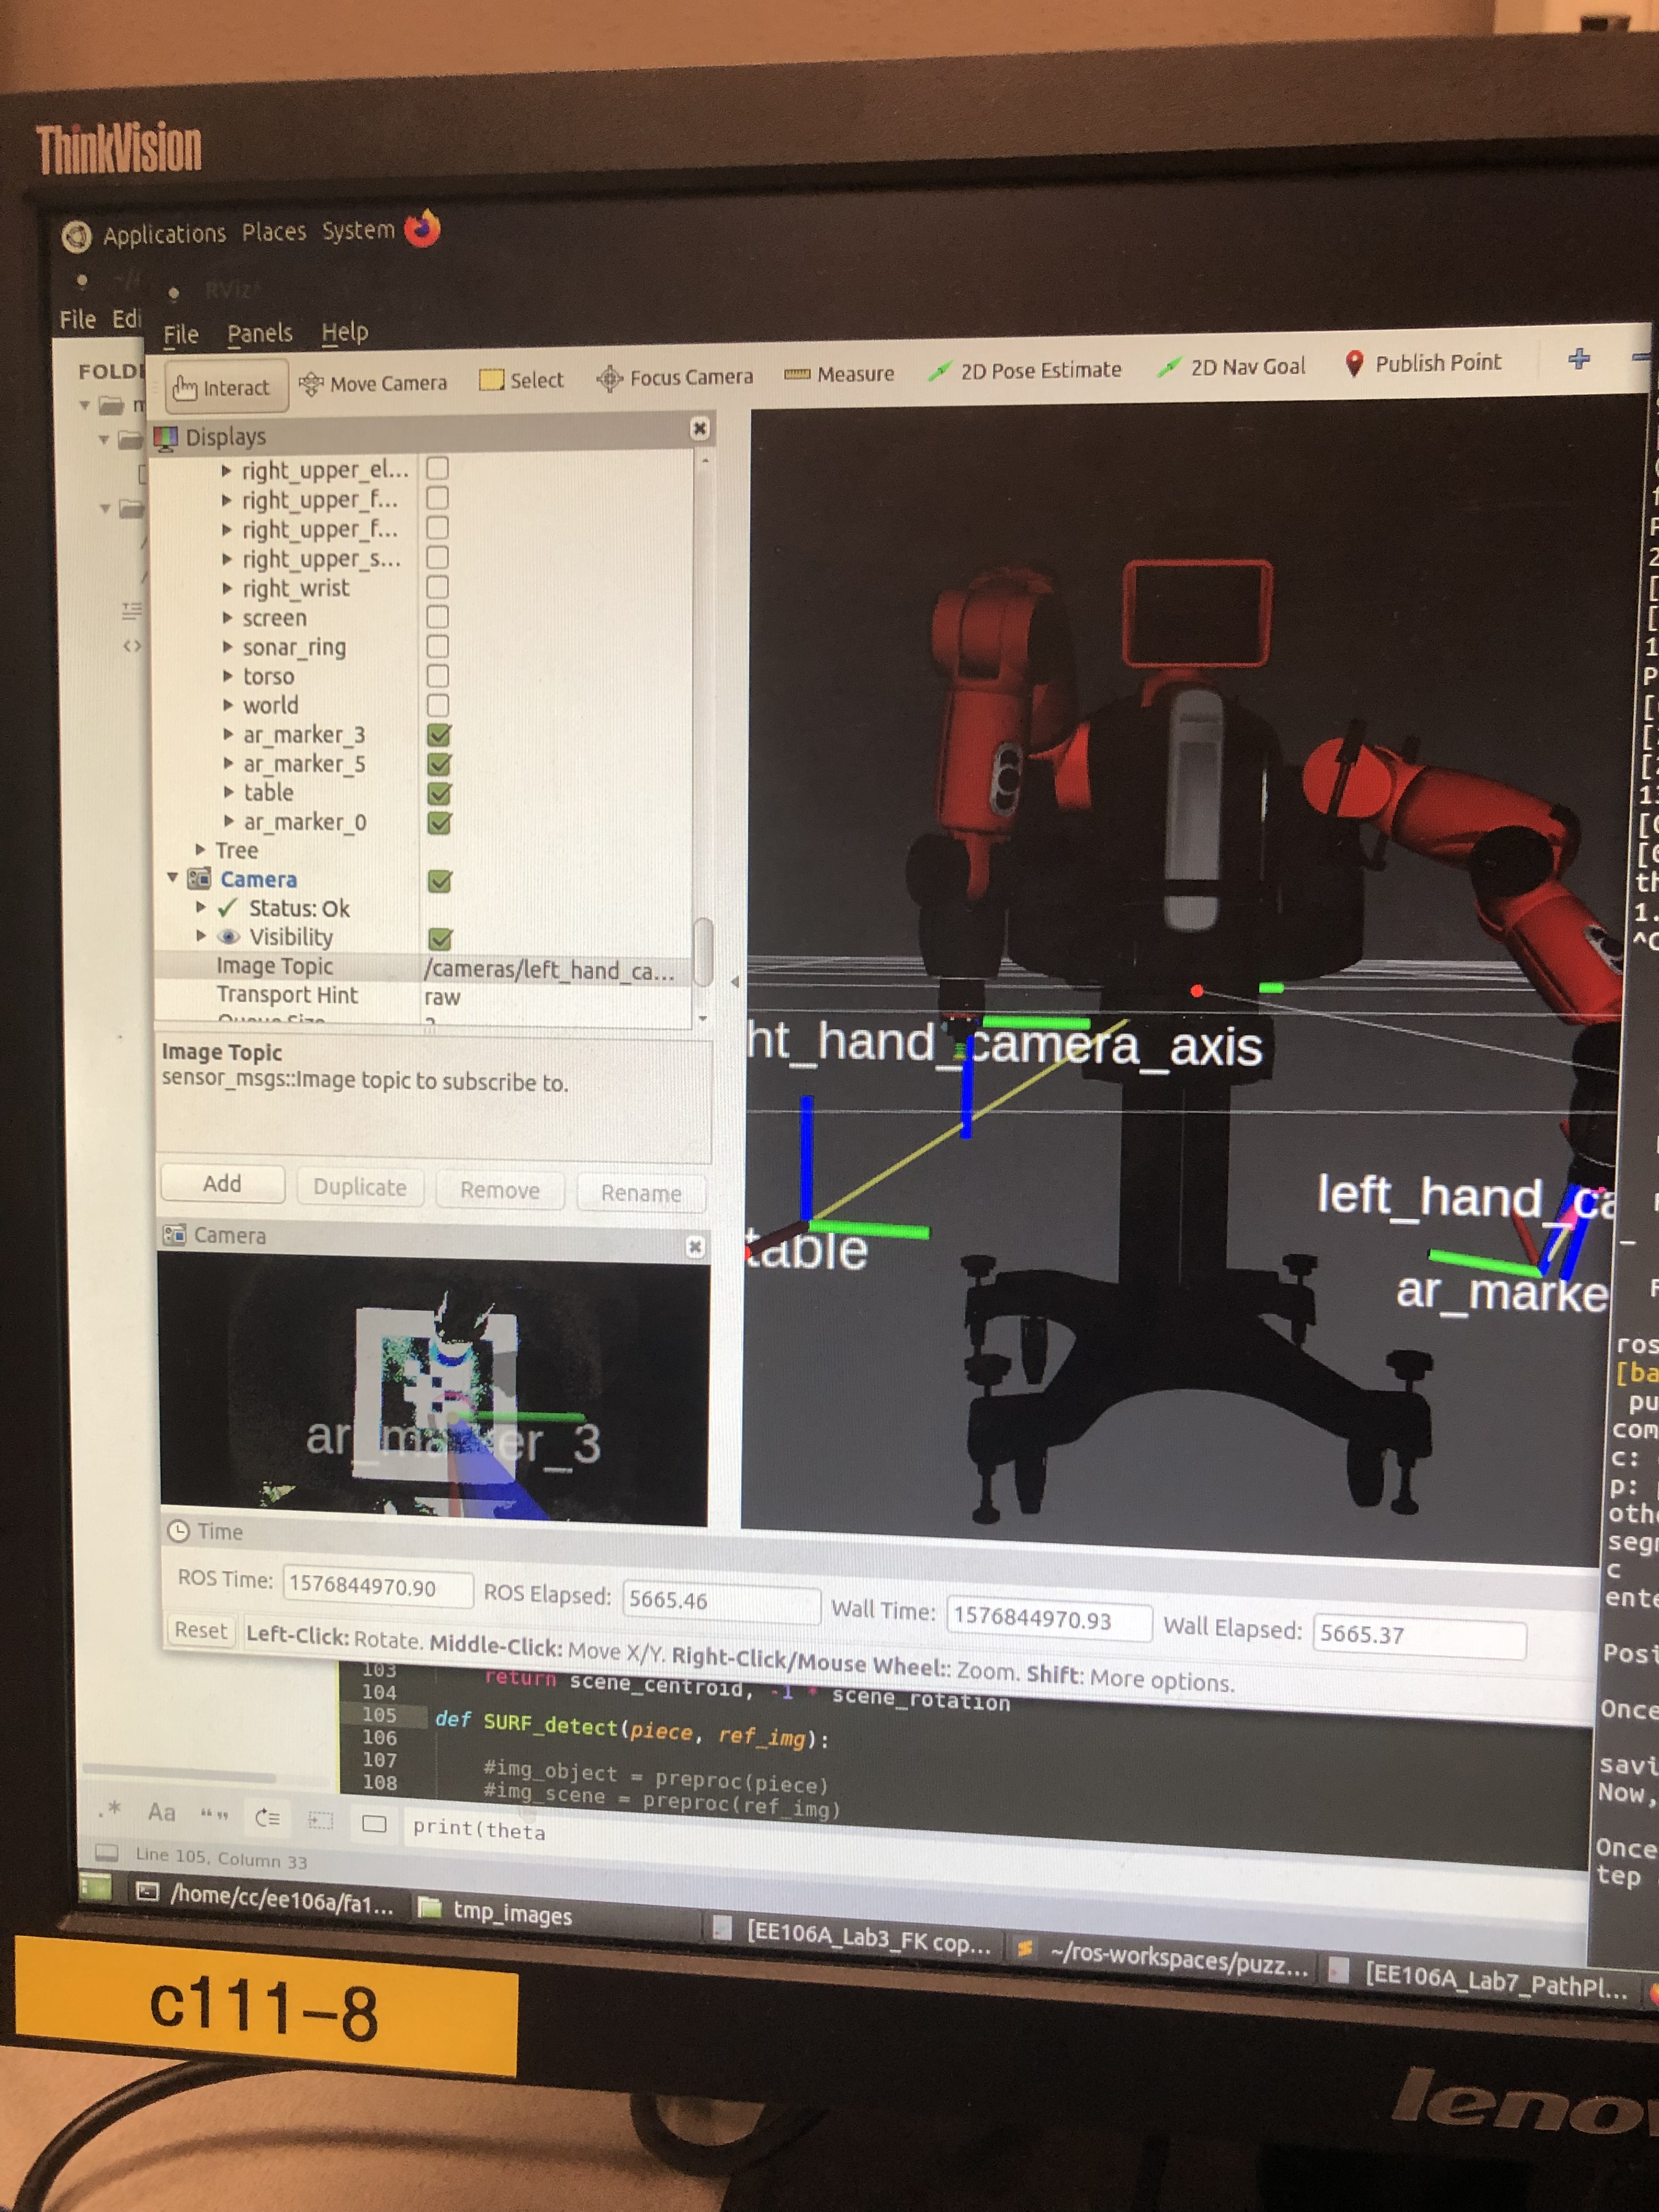Open Firefox from the top panel

point(423,229)
